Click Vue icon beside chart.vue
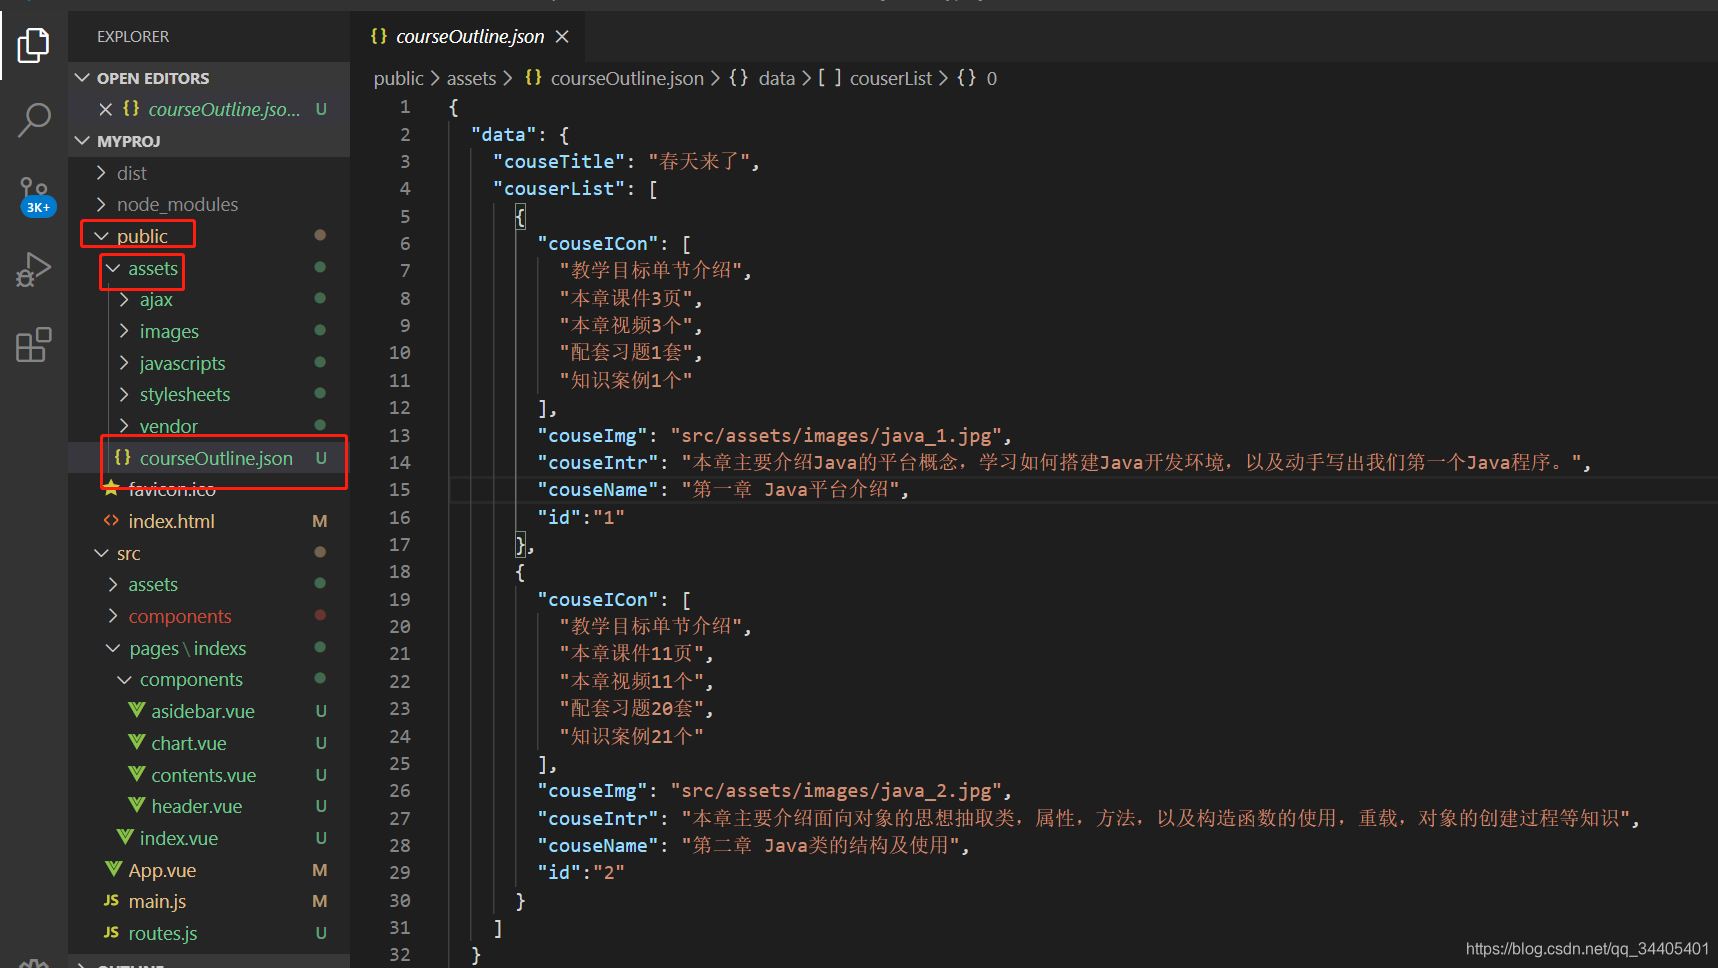The height and width of the screenshot is (968, 1718). (137, 742)
